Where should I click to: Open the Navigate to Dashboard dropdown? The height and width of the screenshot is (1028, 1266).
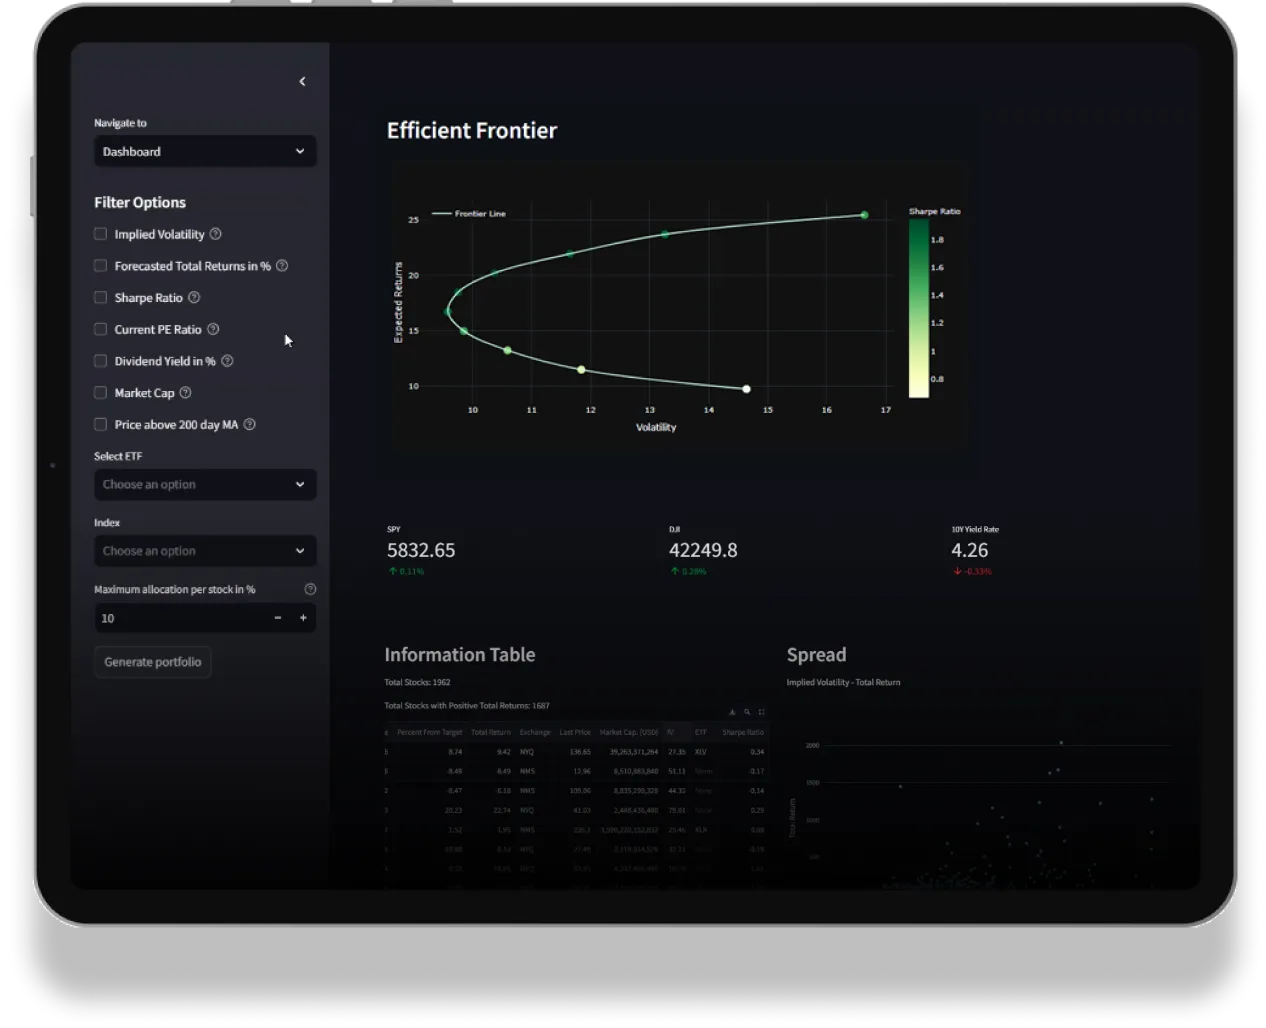point(205,152)
